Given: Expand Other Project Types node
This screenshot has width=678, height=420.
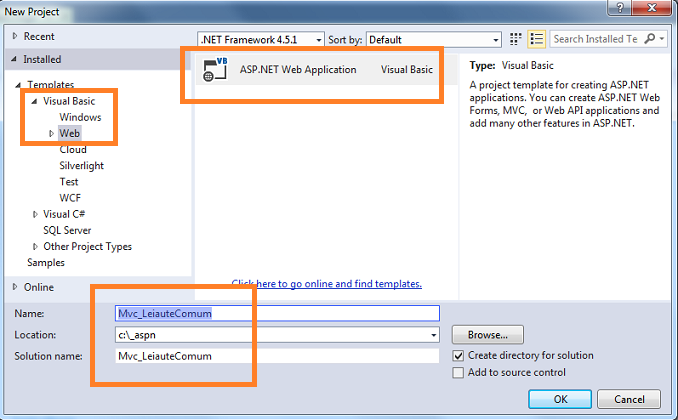Looking at the screenshot, I should coord(35,247).
